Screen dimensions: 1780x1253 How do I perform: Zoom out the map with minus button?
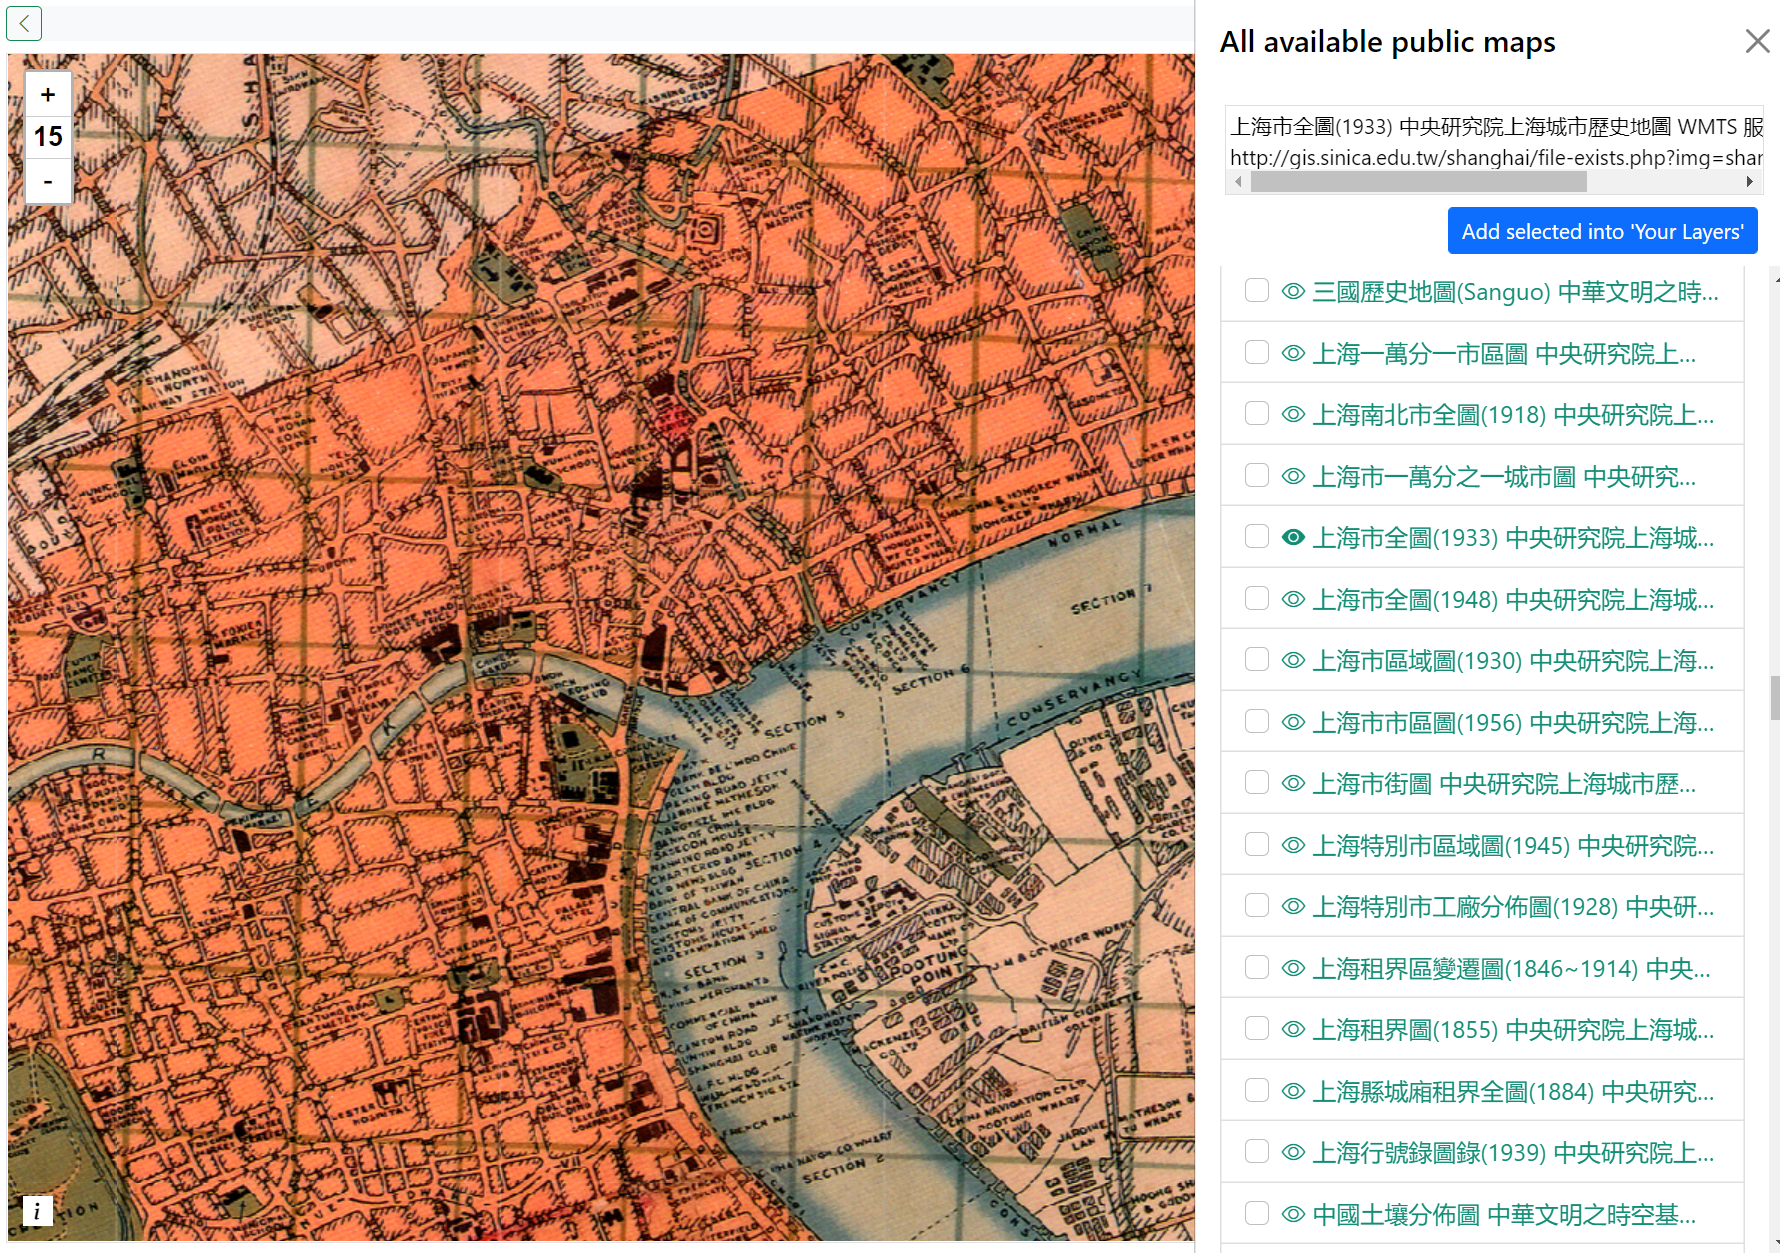pyautogui.click(x=48, y=182)
